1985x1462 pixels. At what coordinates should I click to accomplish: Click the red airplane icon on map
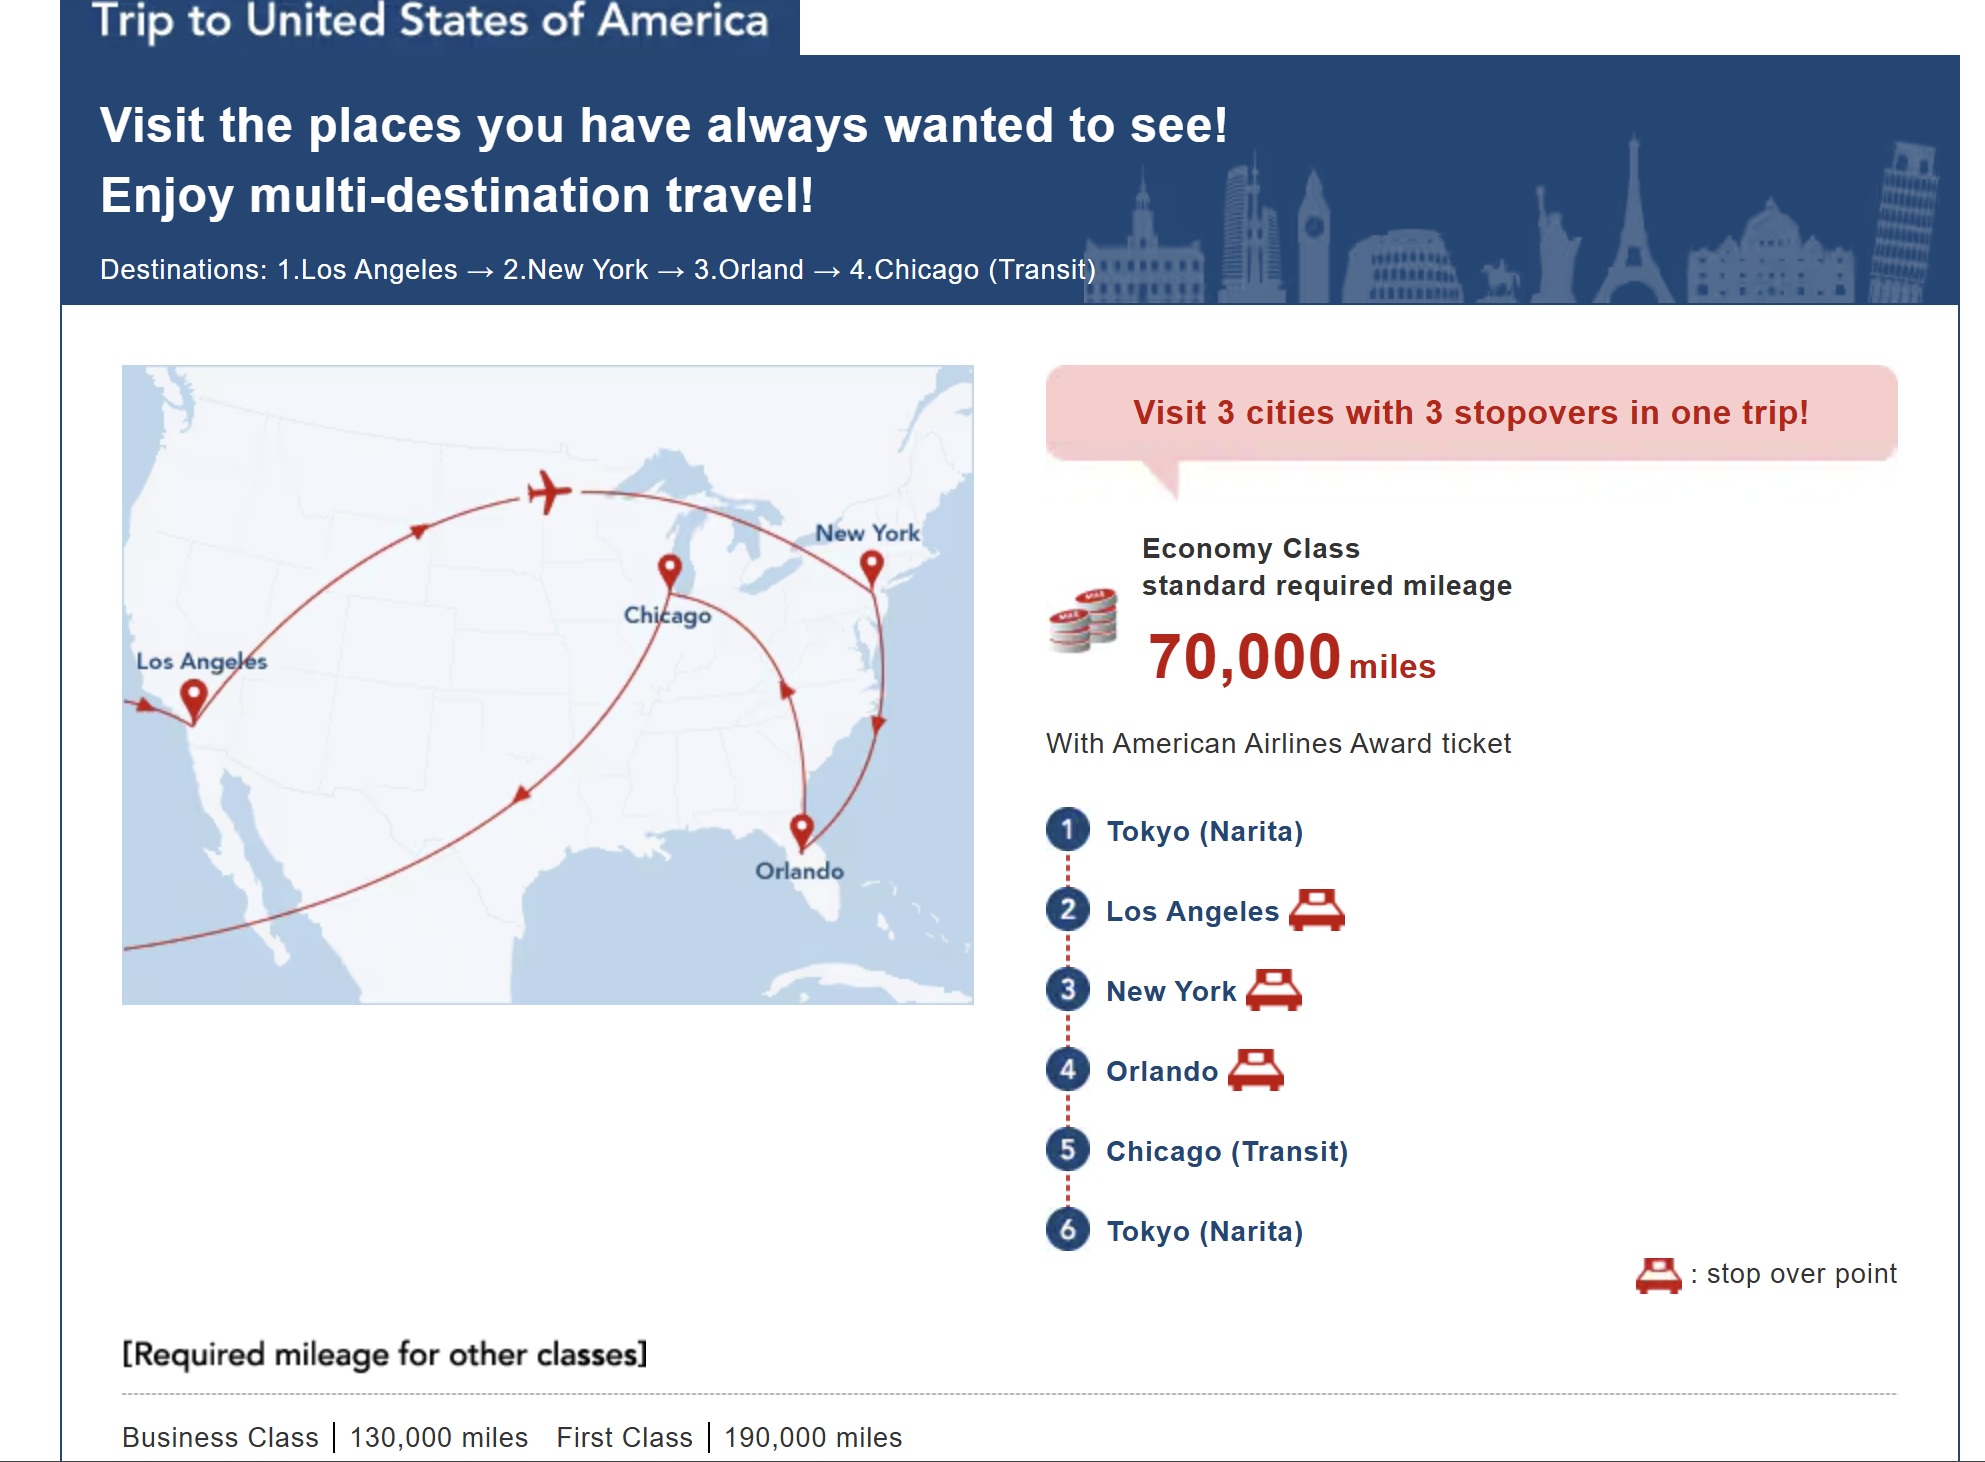pos(549,491)
